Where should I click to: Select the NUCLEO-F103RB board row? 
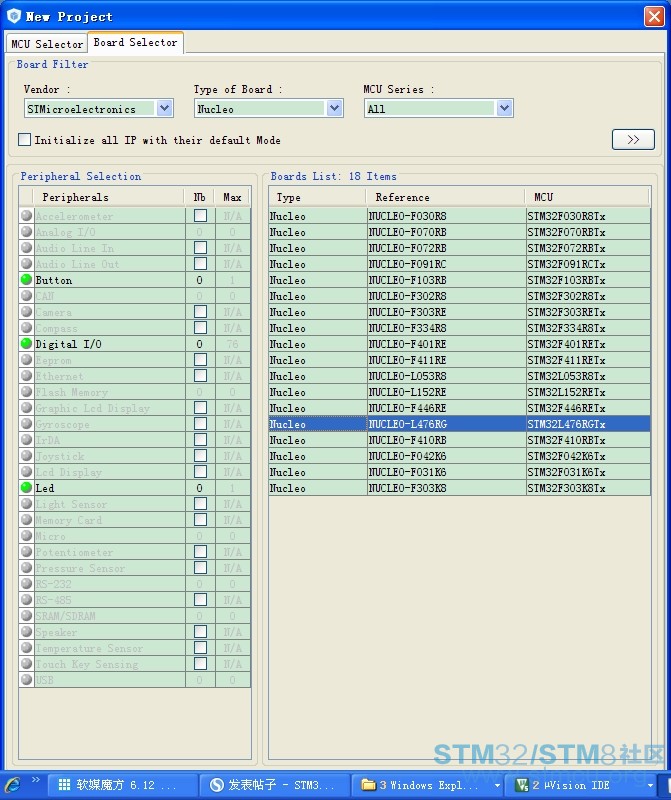[x=460, y=280]
